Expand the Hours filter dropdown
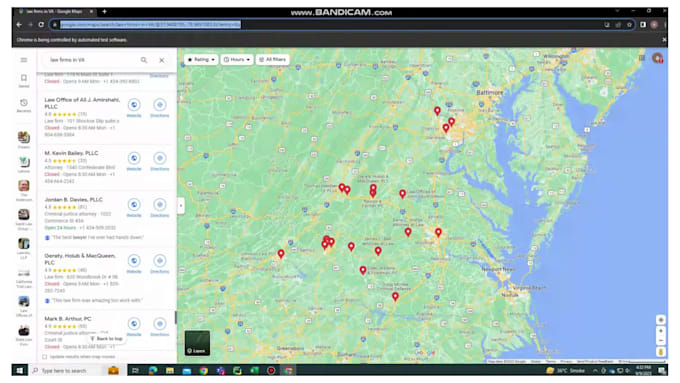 click(237, 59)
